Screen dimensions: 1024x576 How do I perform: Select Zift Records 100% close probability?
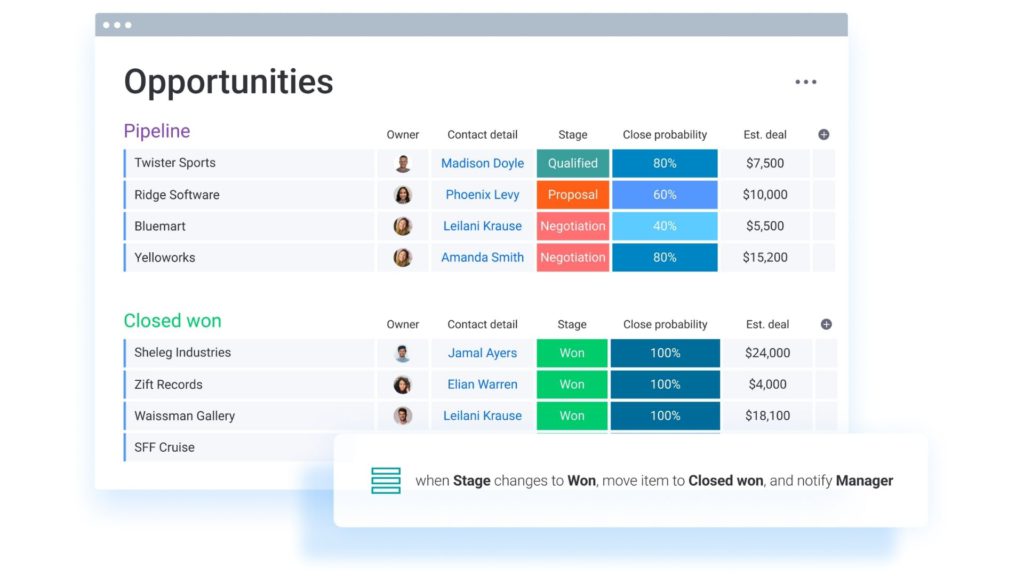coord(665,385)
